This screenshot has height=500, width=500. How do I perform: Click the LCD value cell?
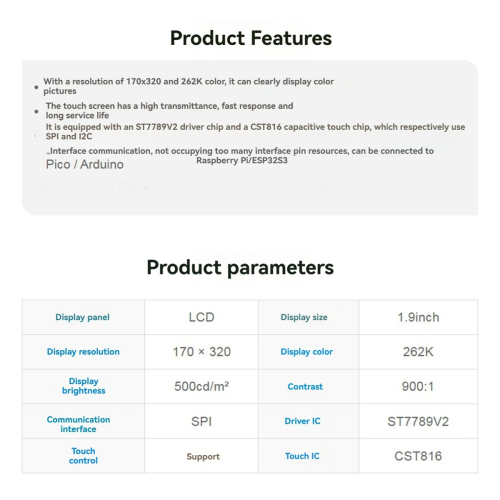point(201,317)
